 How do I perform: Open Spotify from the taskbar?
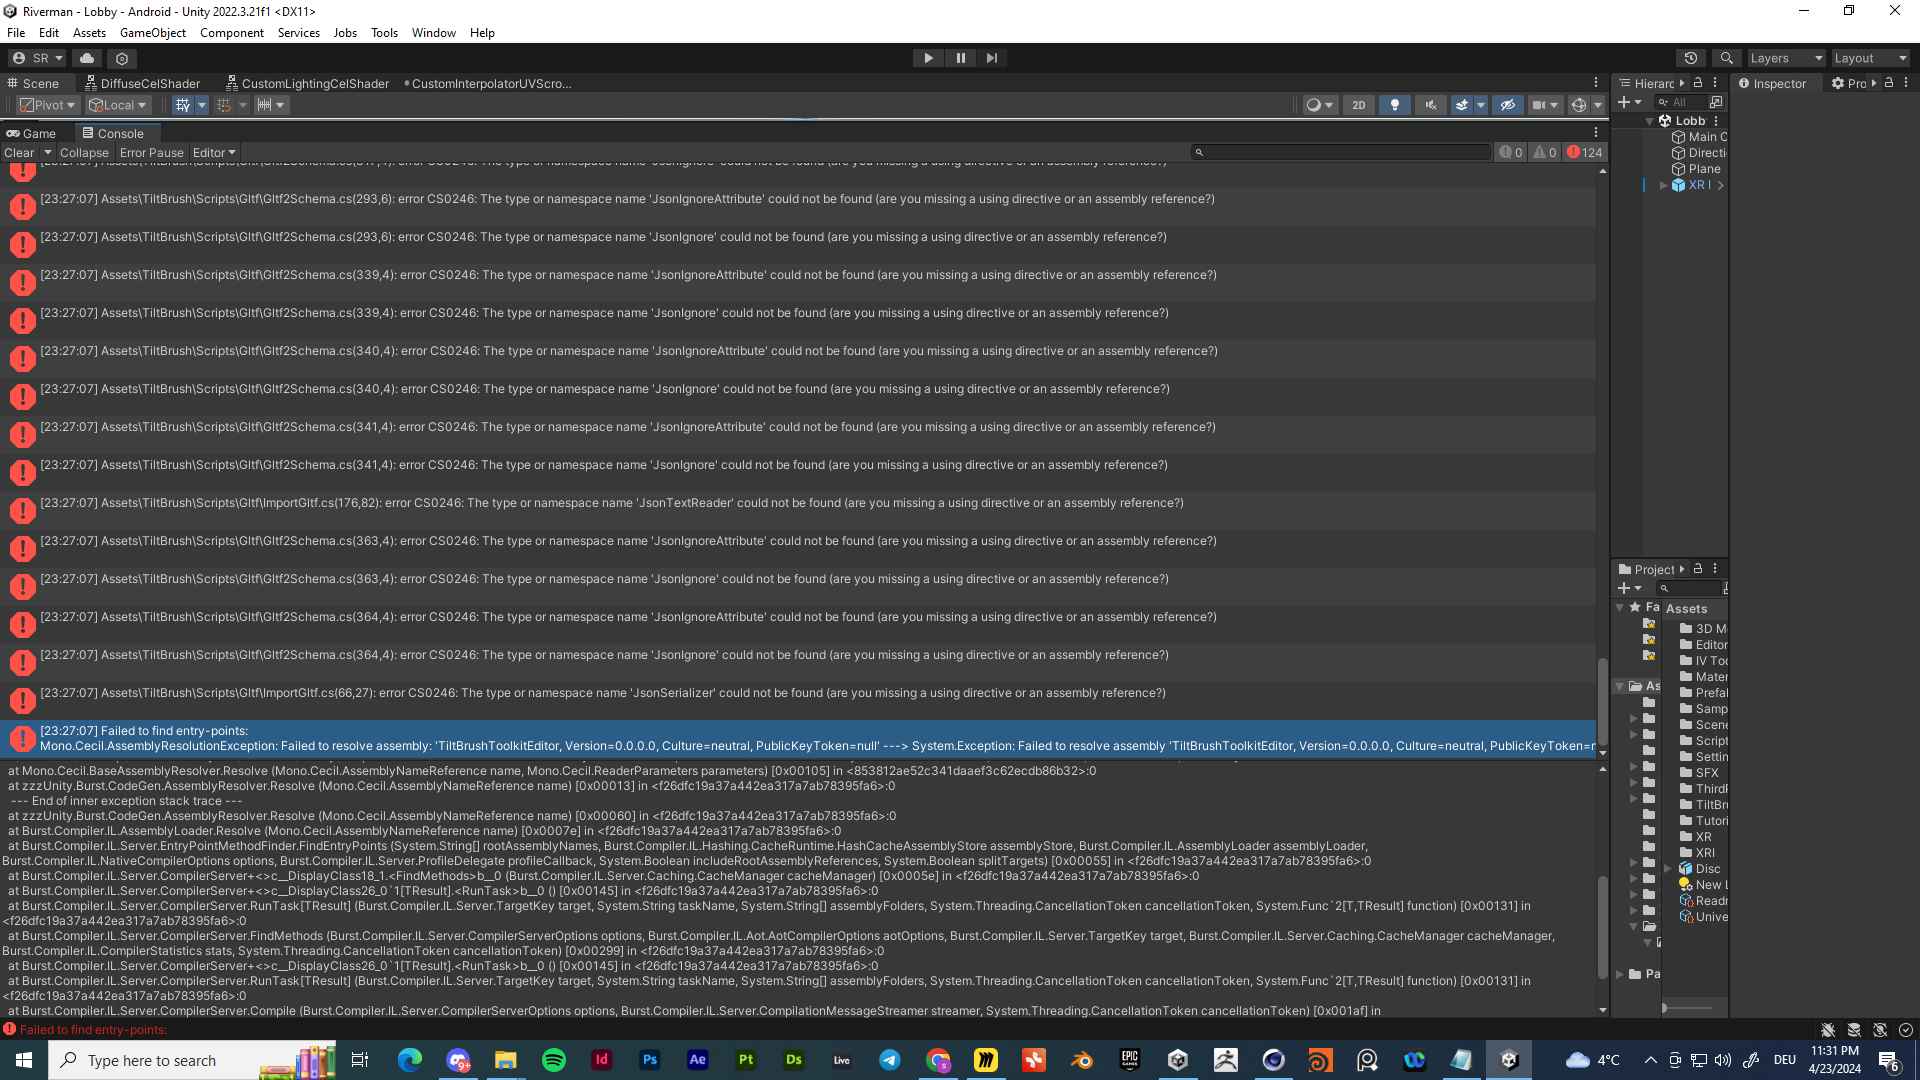[x=554, y=1059]
